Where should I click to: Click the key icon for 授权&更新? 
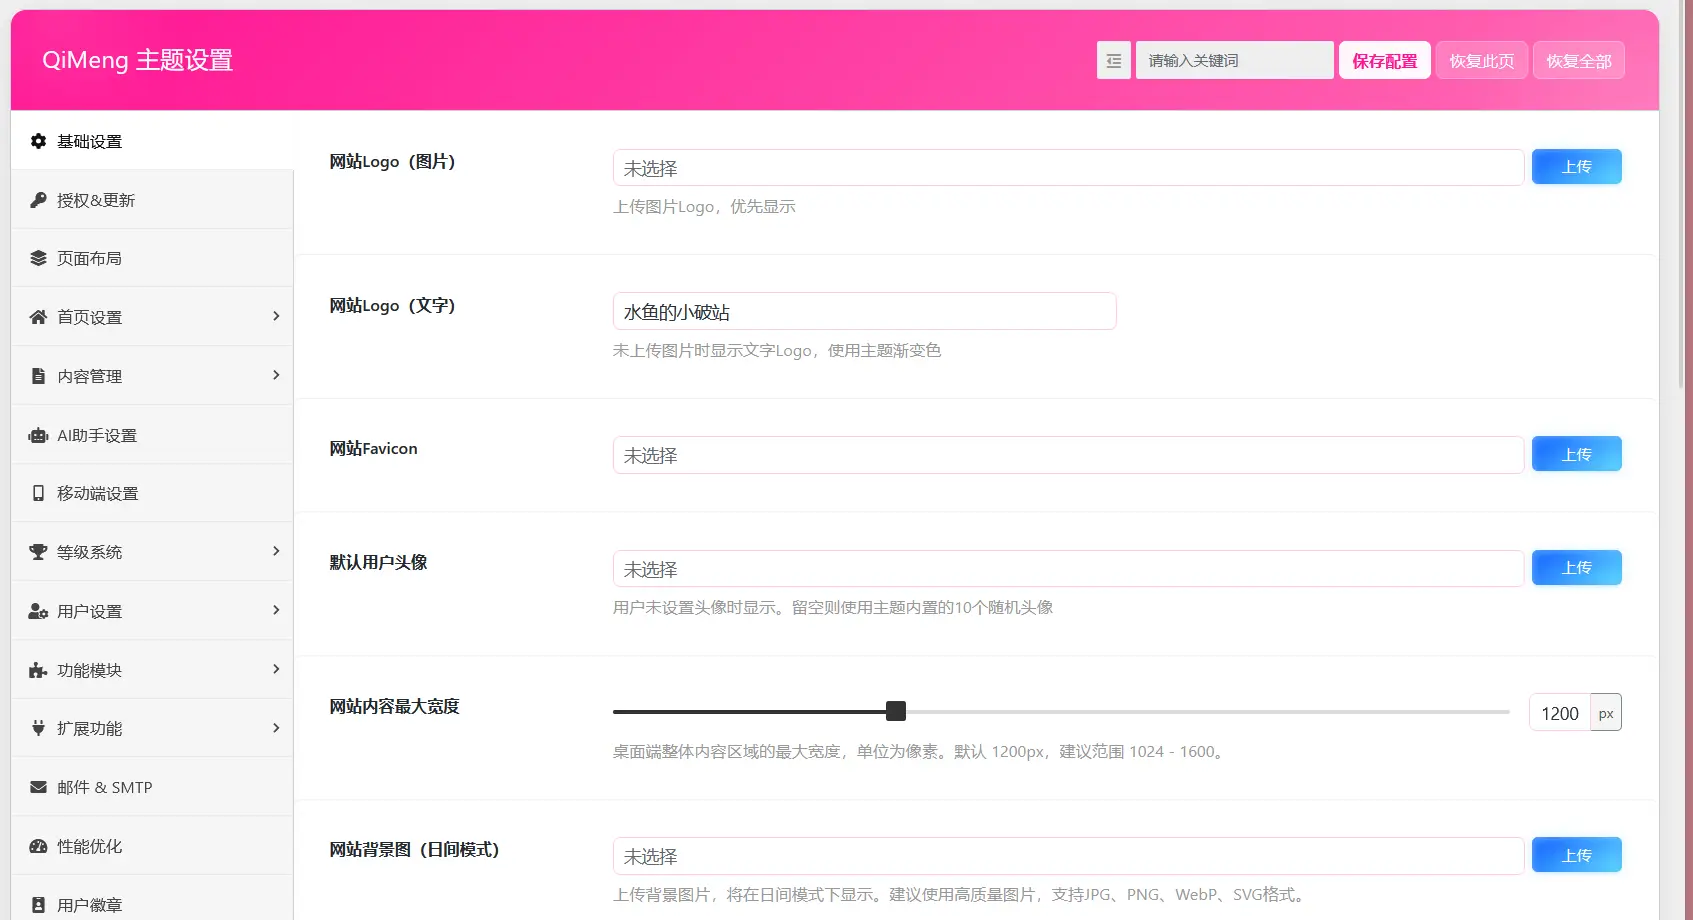pyautogui.click(x=38, y=200)
